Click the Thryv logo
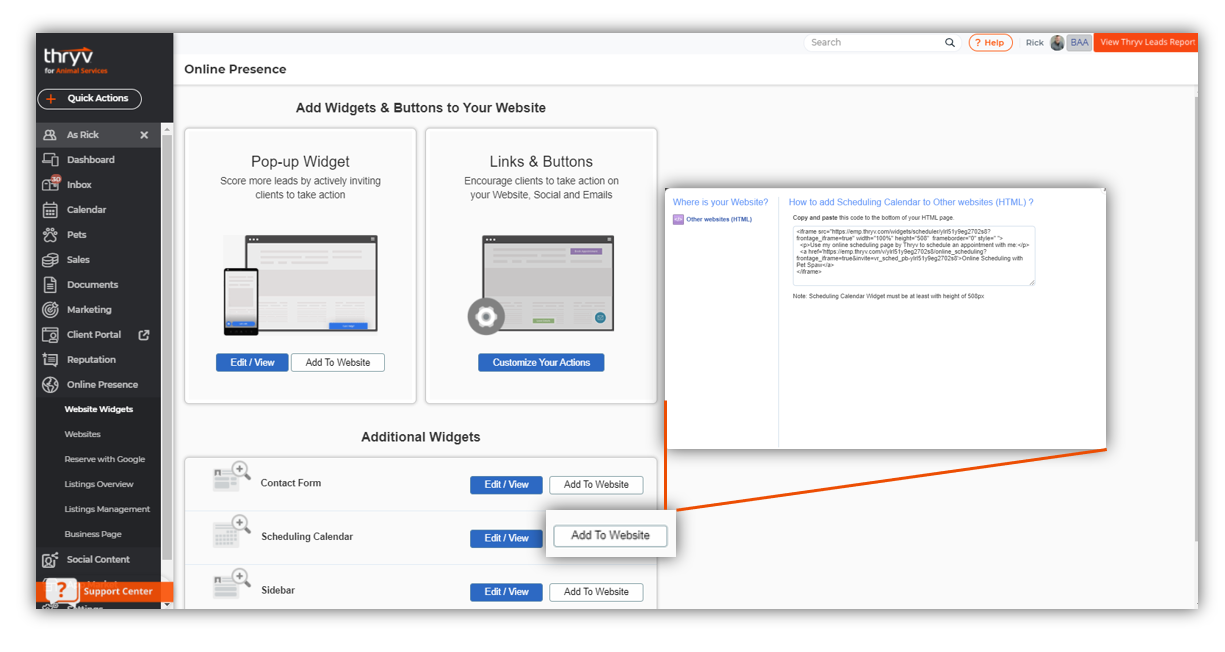Viewport: 1225px width, 652px height. coord(75,61)
